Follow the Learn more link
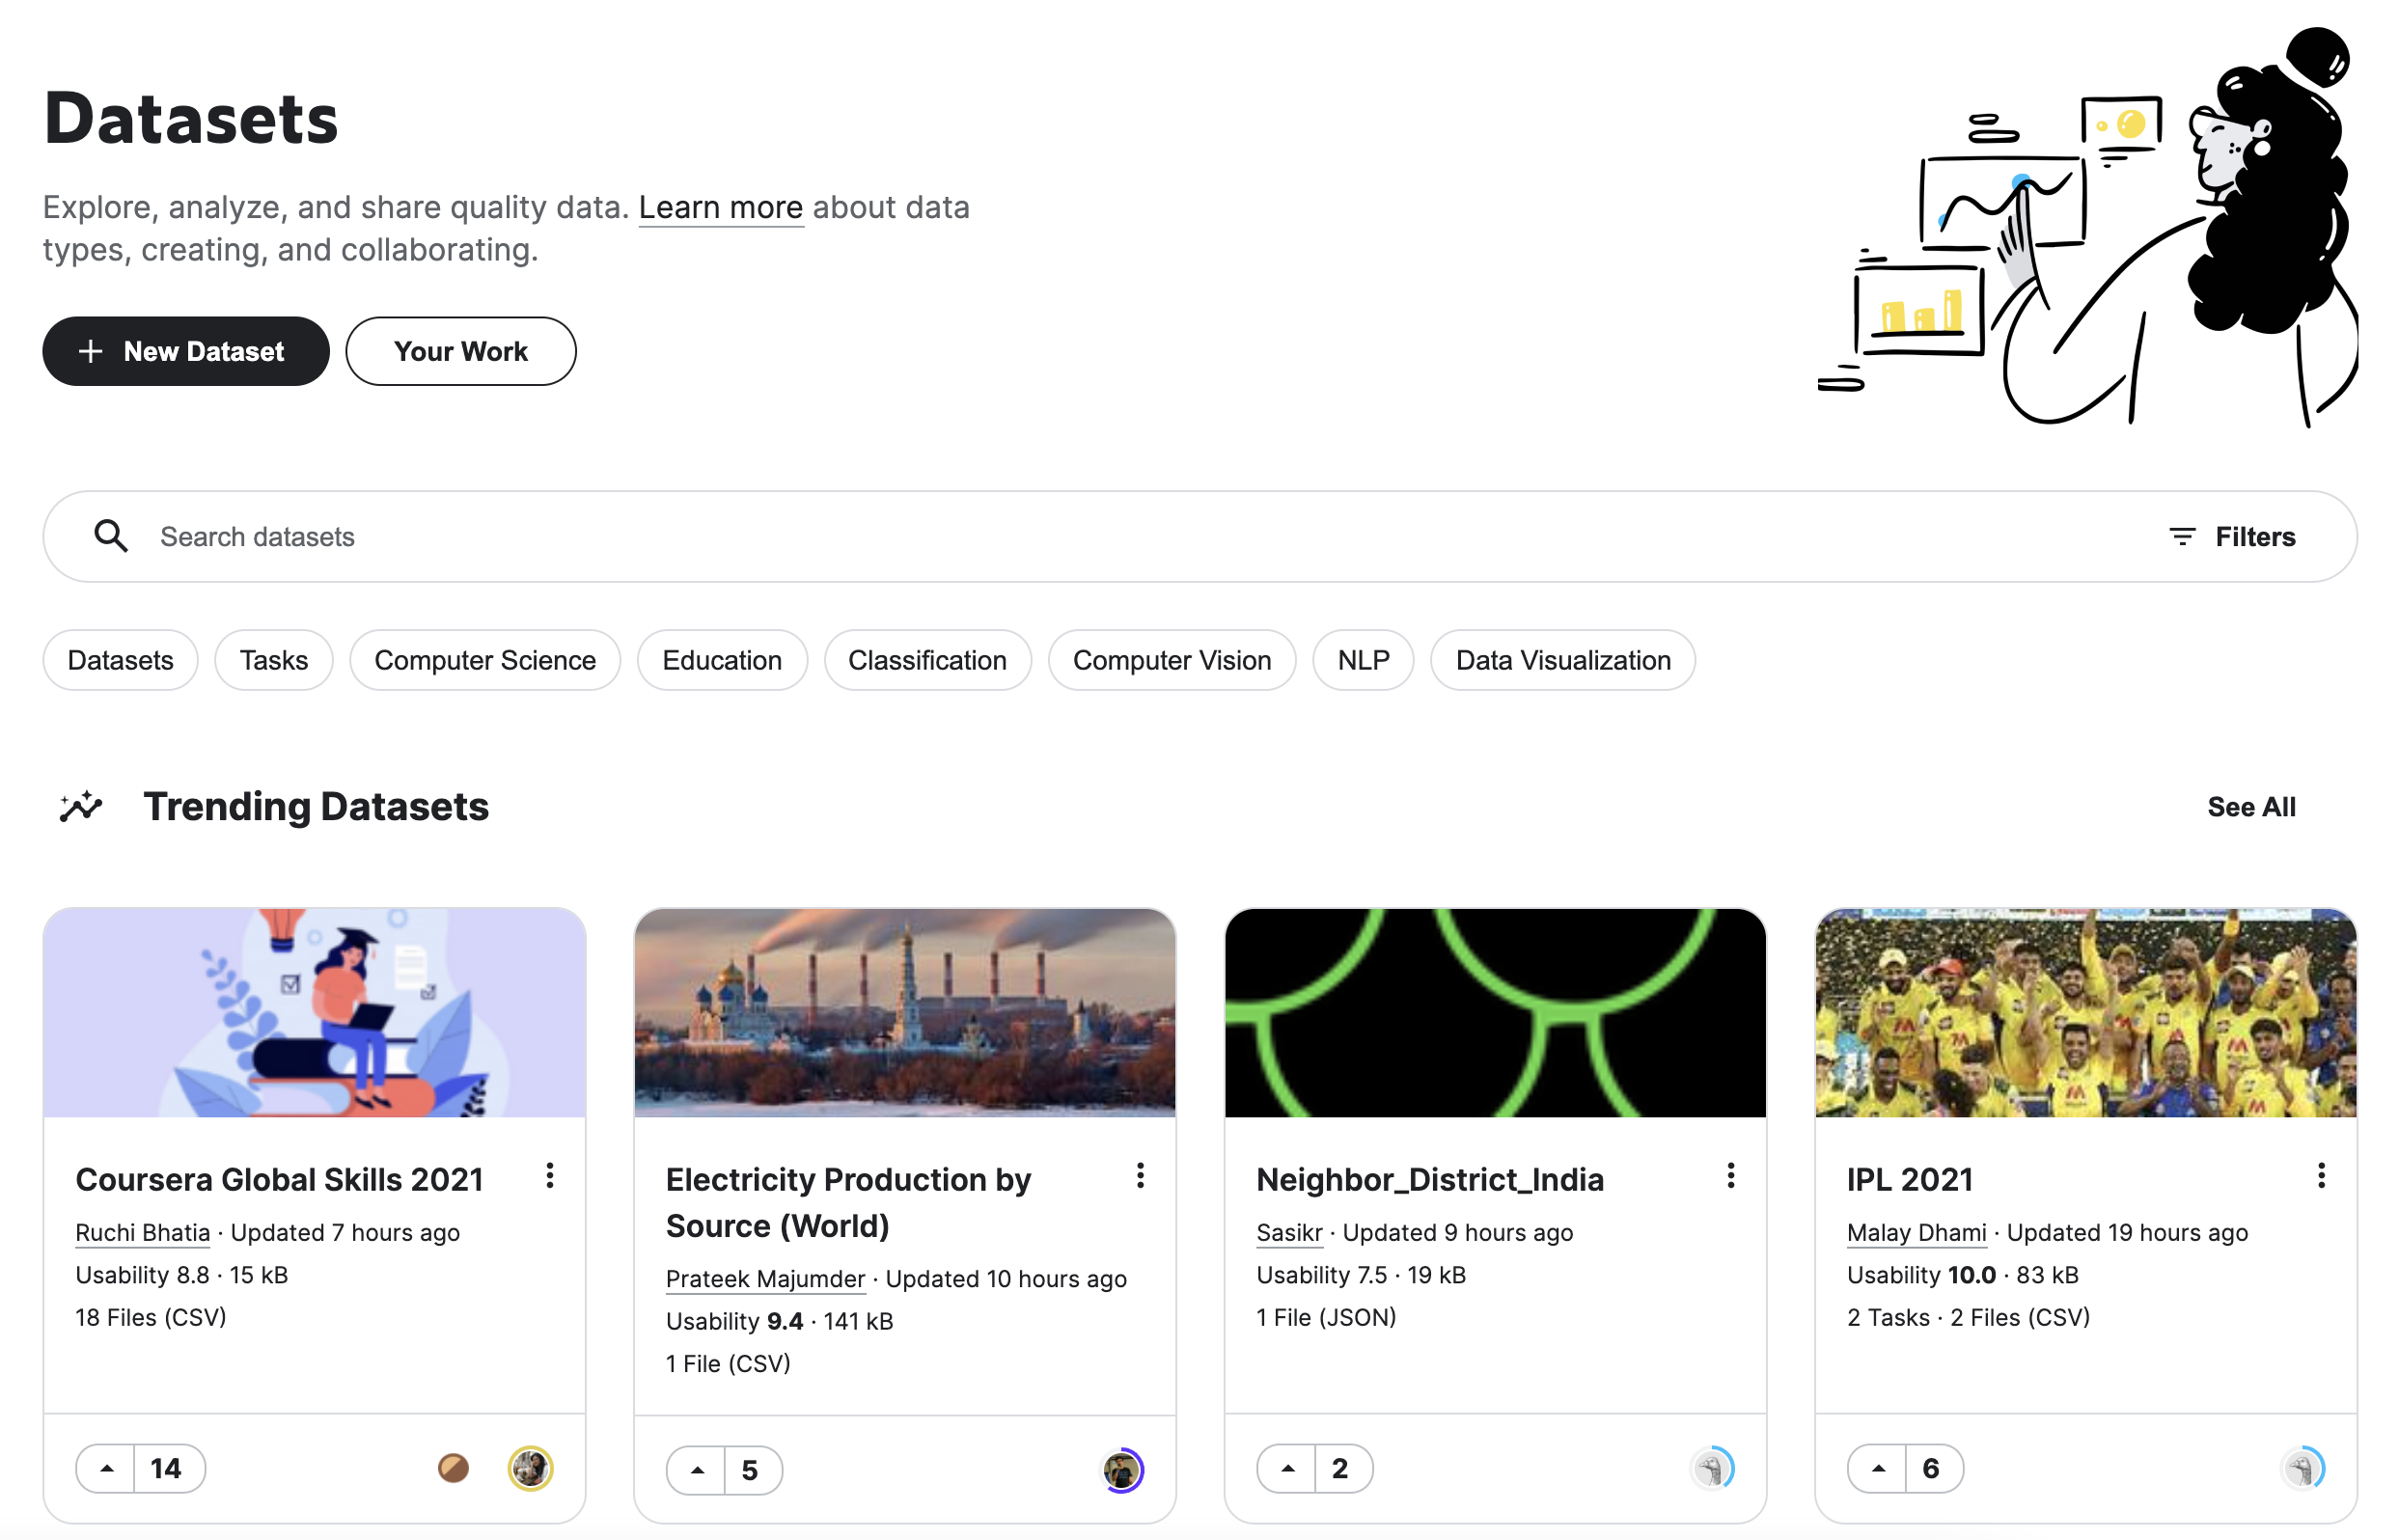2399x1540 pixels. (x=720, y=207)
